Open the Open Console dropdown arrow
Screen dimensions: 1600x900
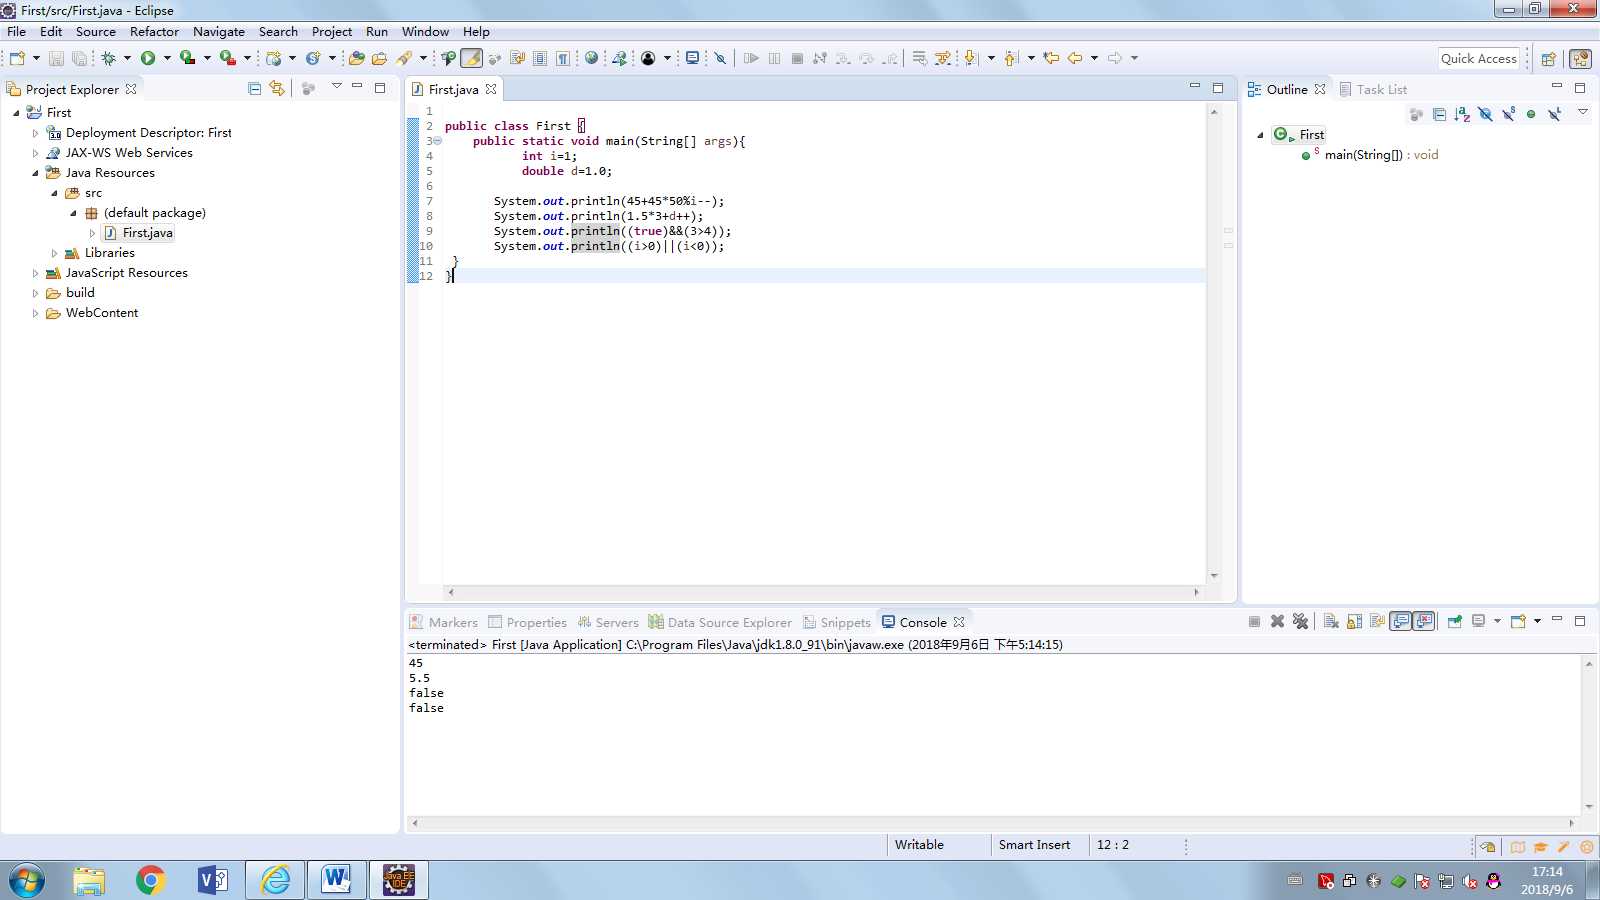(x=1537, y=621)
